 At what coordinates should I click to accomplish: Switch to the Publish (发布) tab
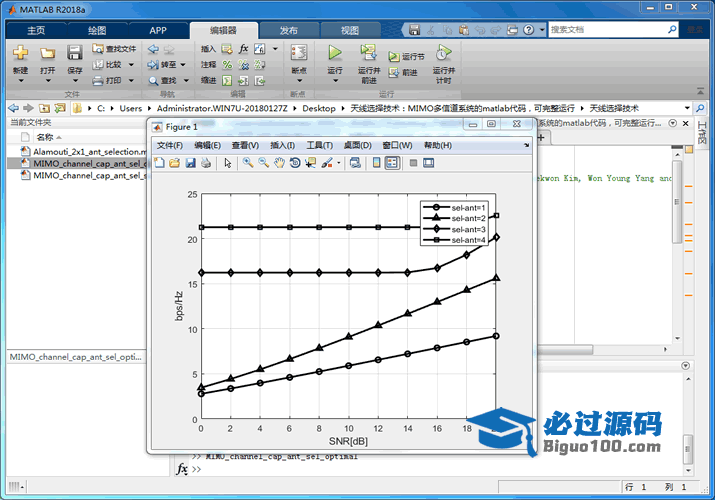[x=288, y=30]
